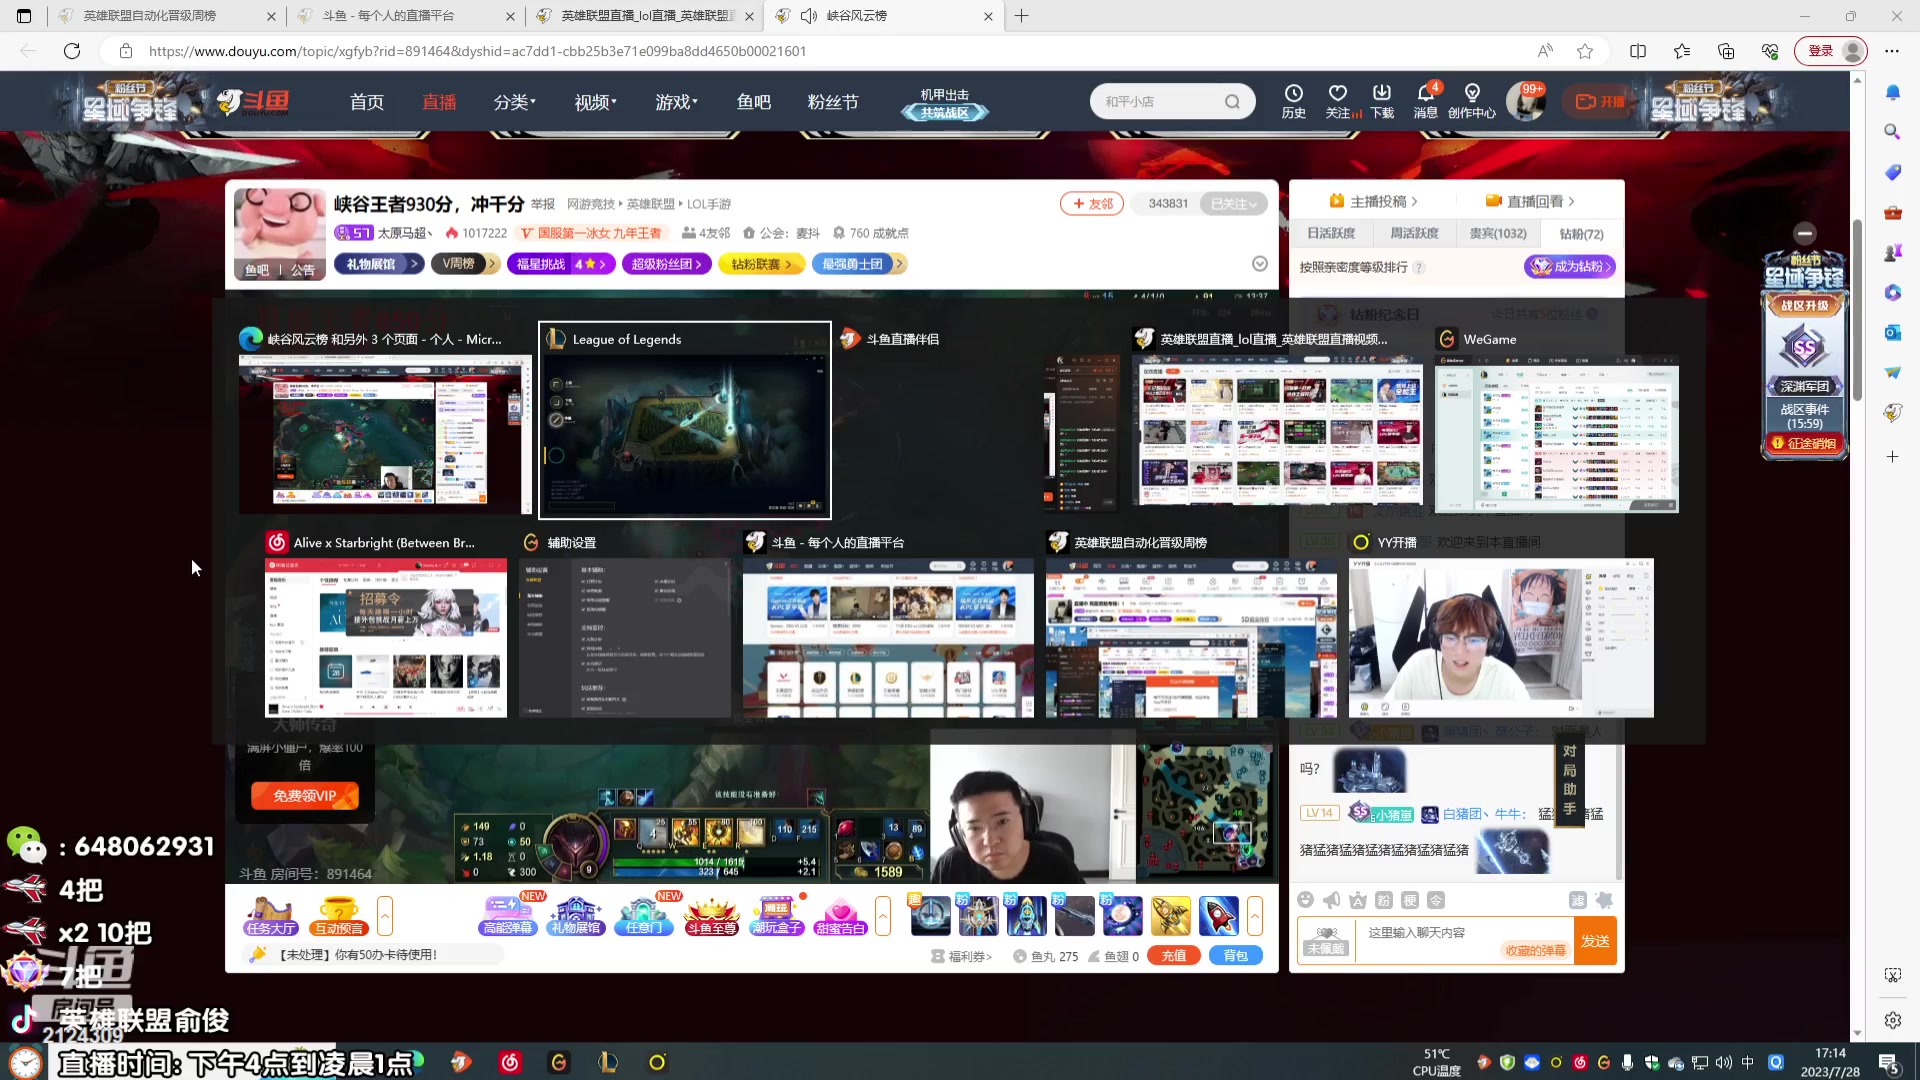Click the 成为钻粉 button
The image size is (1920, 1080).
click(1570, 267)
